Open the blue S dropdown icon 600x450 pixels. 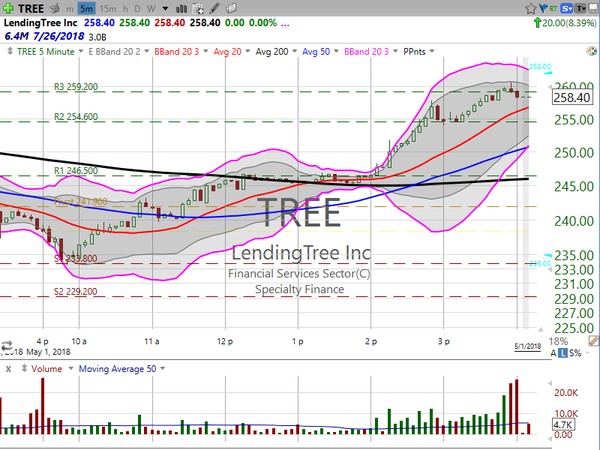coord(567,8)
